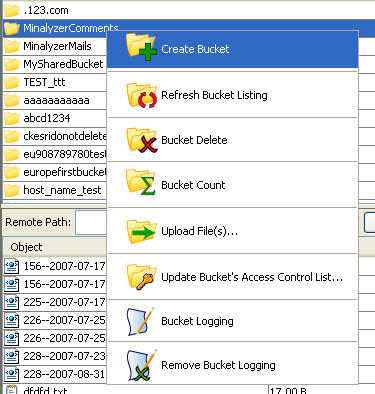Select Bucket Count menu item
The width and height of the screenshot is (375, 394).
click(x=233, y=185)
